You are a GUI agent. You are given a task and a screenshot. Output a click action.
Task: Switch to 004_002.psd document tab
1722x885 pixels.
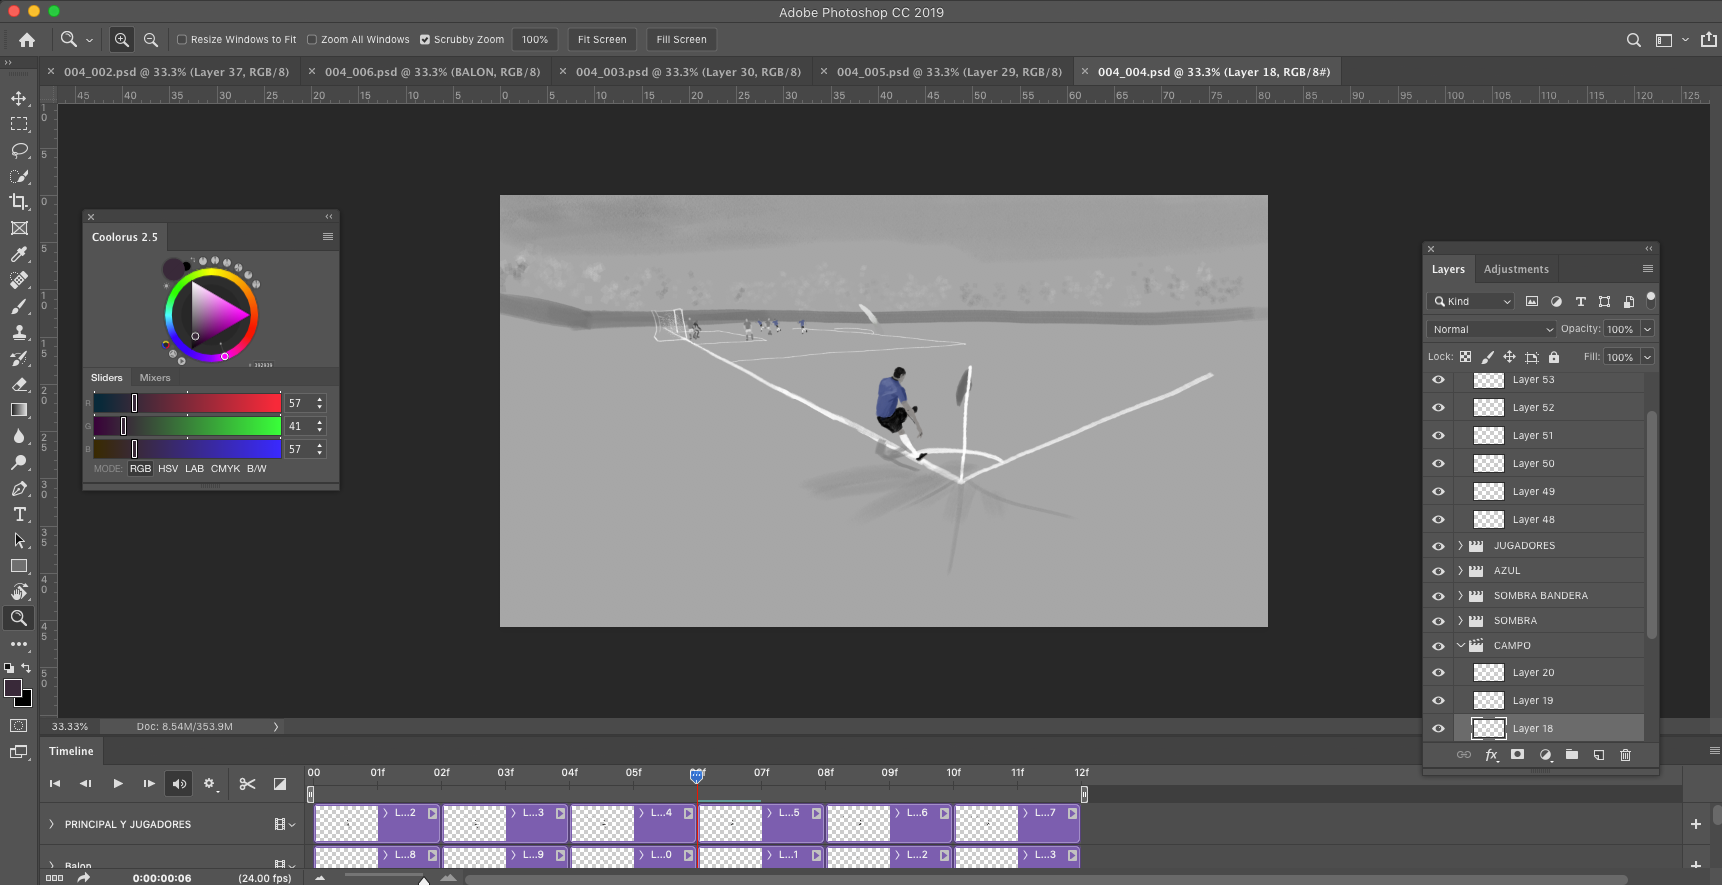[176, 72]
